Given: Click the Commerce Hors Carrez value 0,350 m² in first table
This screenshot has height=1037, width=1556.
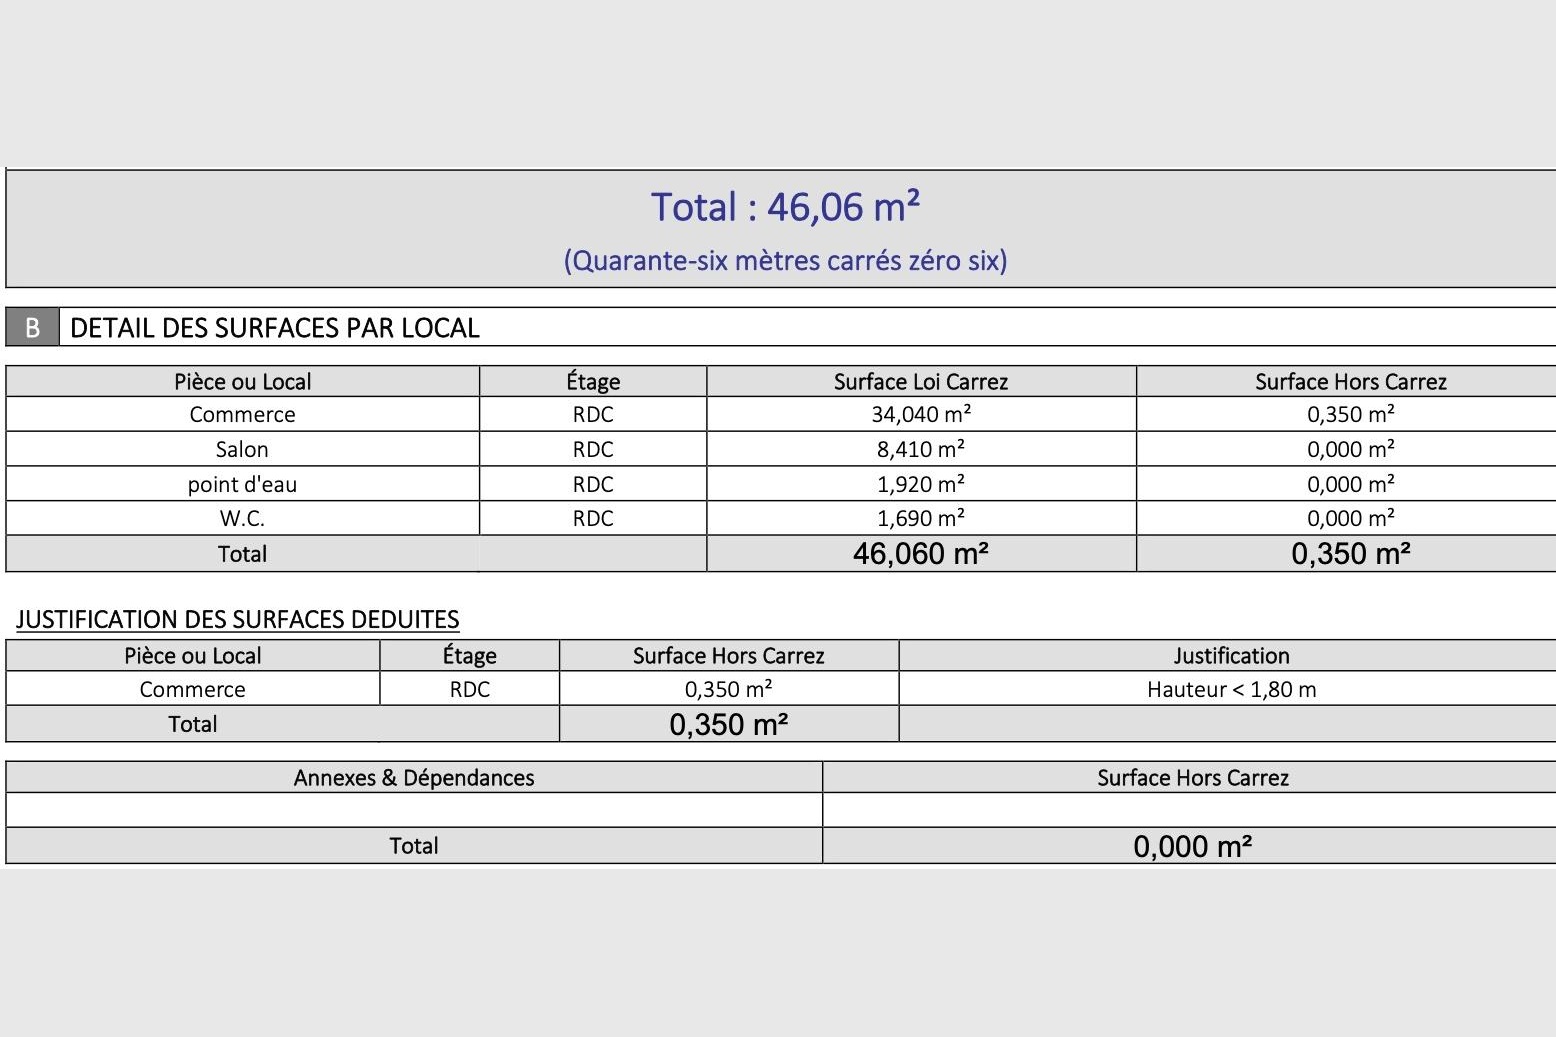Looking at the screenshot, I should tap(1351, 415).
